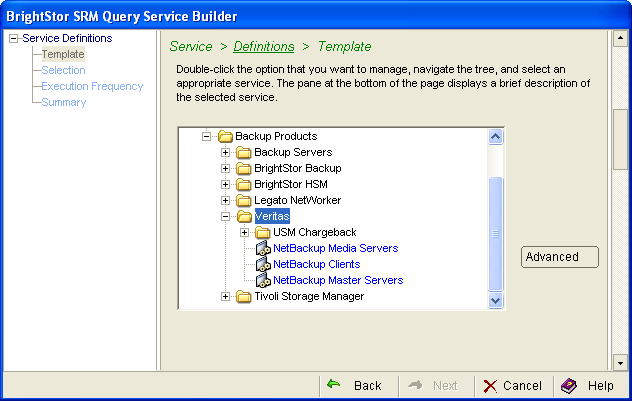632x401 pixels.
Task: Select Template in the left navigation
Action: 63,54
